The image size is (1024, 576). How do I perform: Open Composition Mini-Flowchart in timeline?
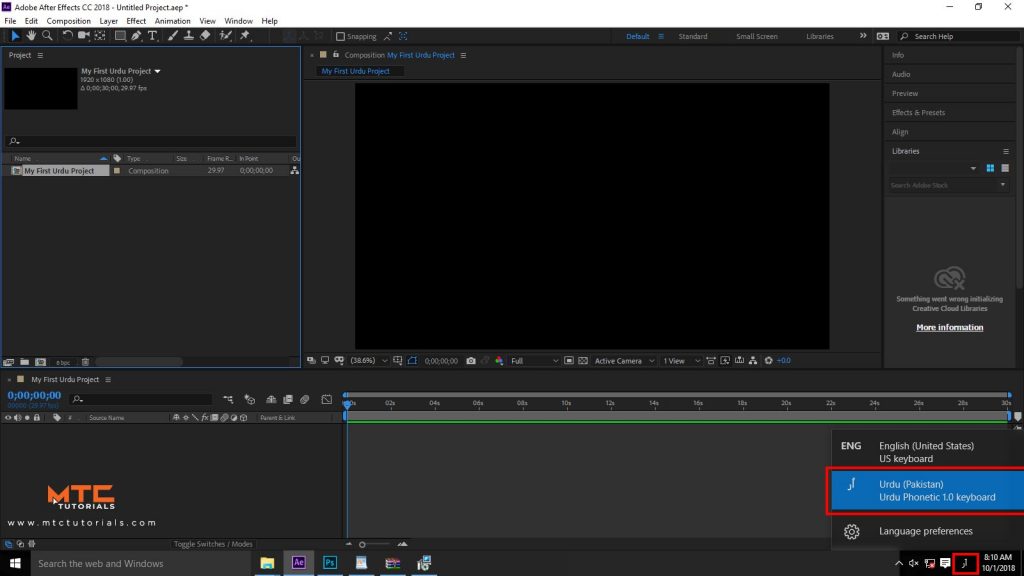228,399
